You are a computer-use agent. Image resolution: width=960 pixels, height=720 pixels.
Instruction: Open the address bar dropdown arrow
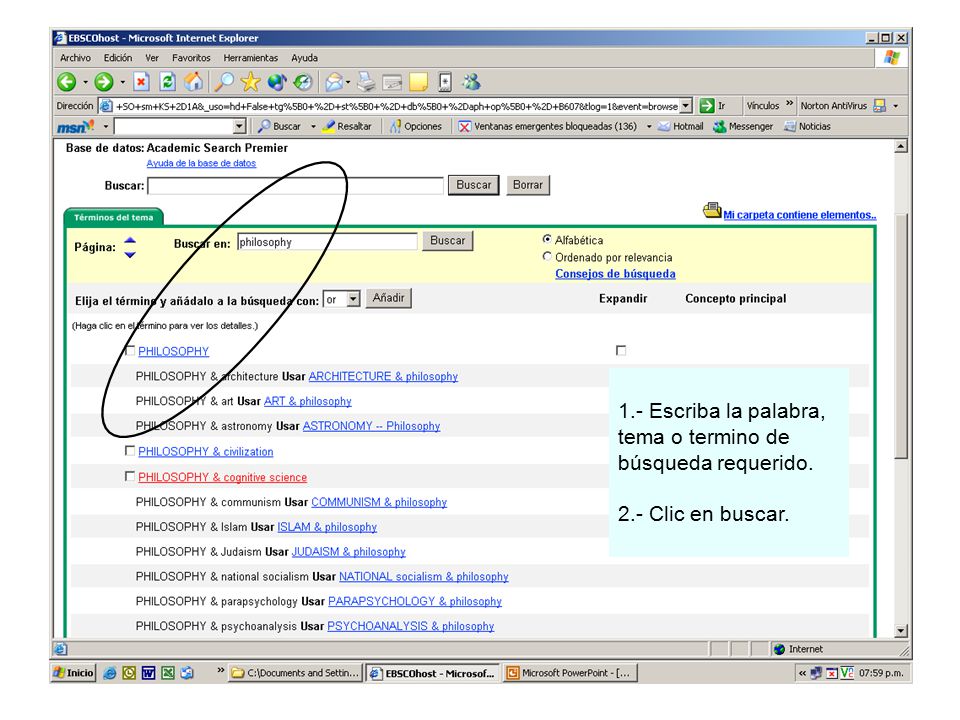(x=686, y=106)
